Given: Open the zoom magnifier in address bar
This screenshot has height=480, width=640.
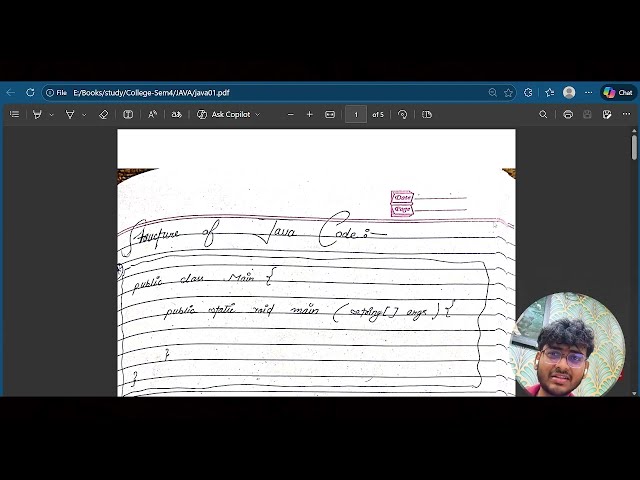Looking at the screenshot, I should pyautogui.click(x=493, y=93).
